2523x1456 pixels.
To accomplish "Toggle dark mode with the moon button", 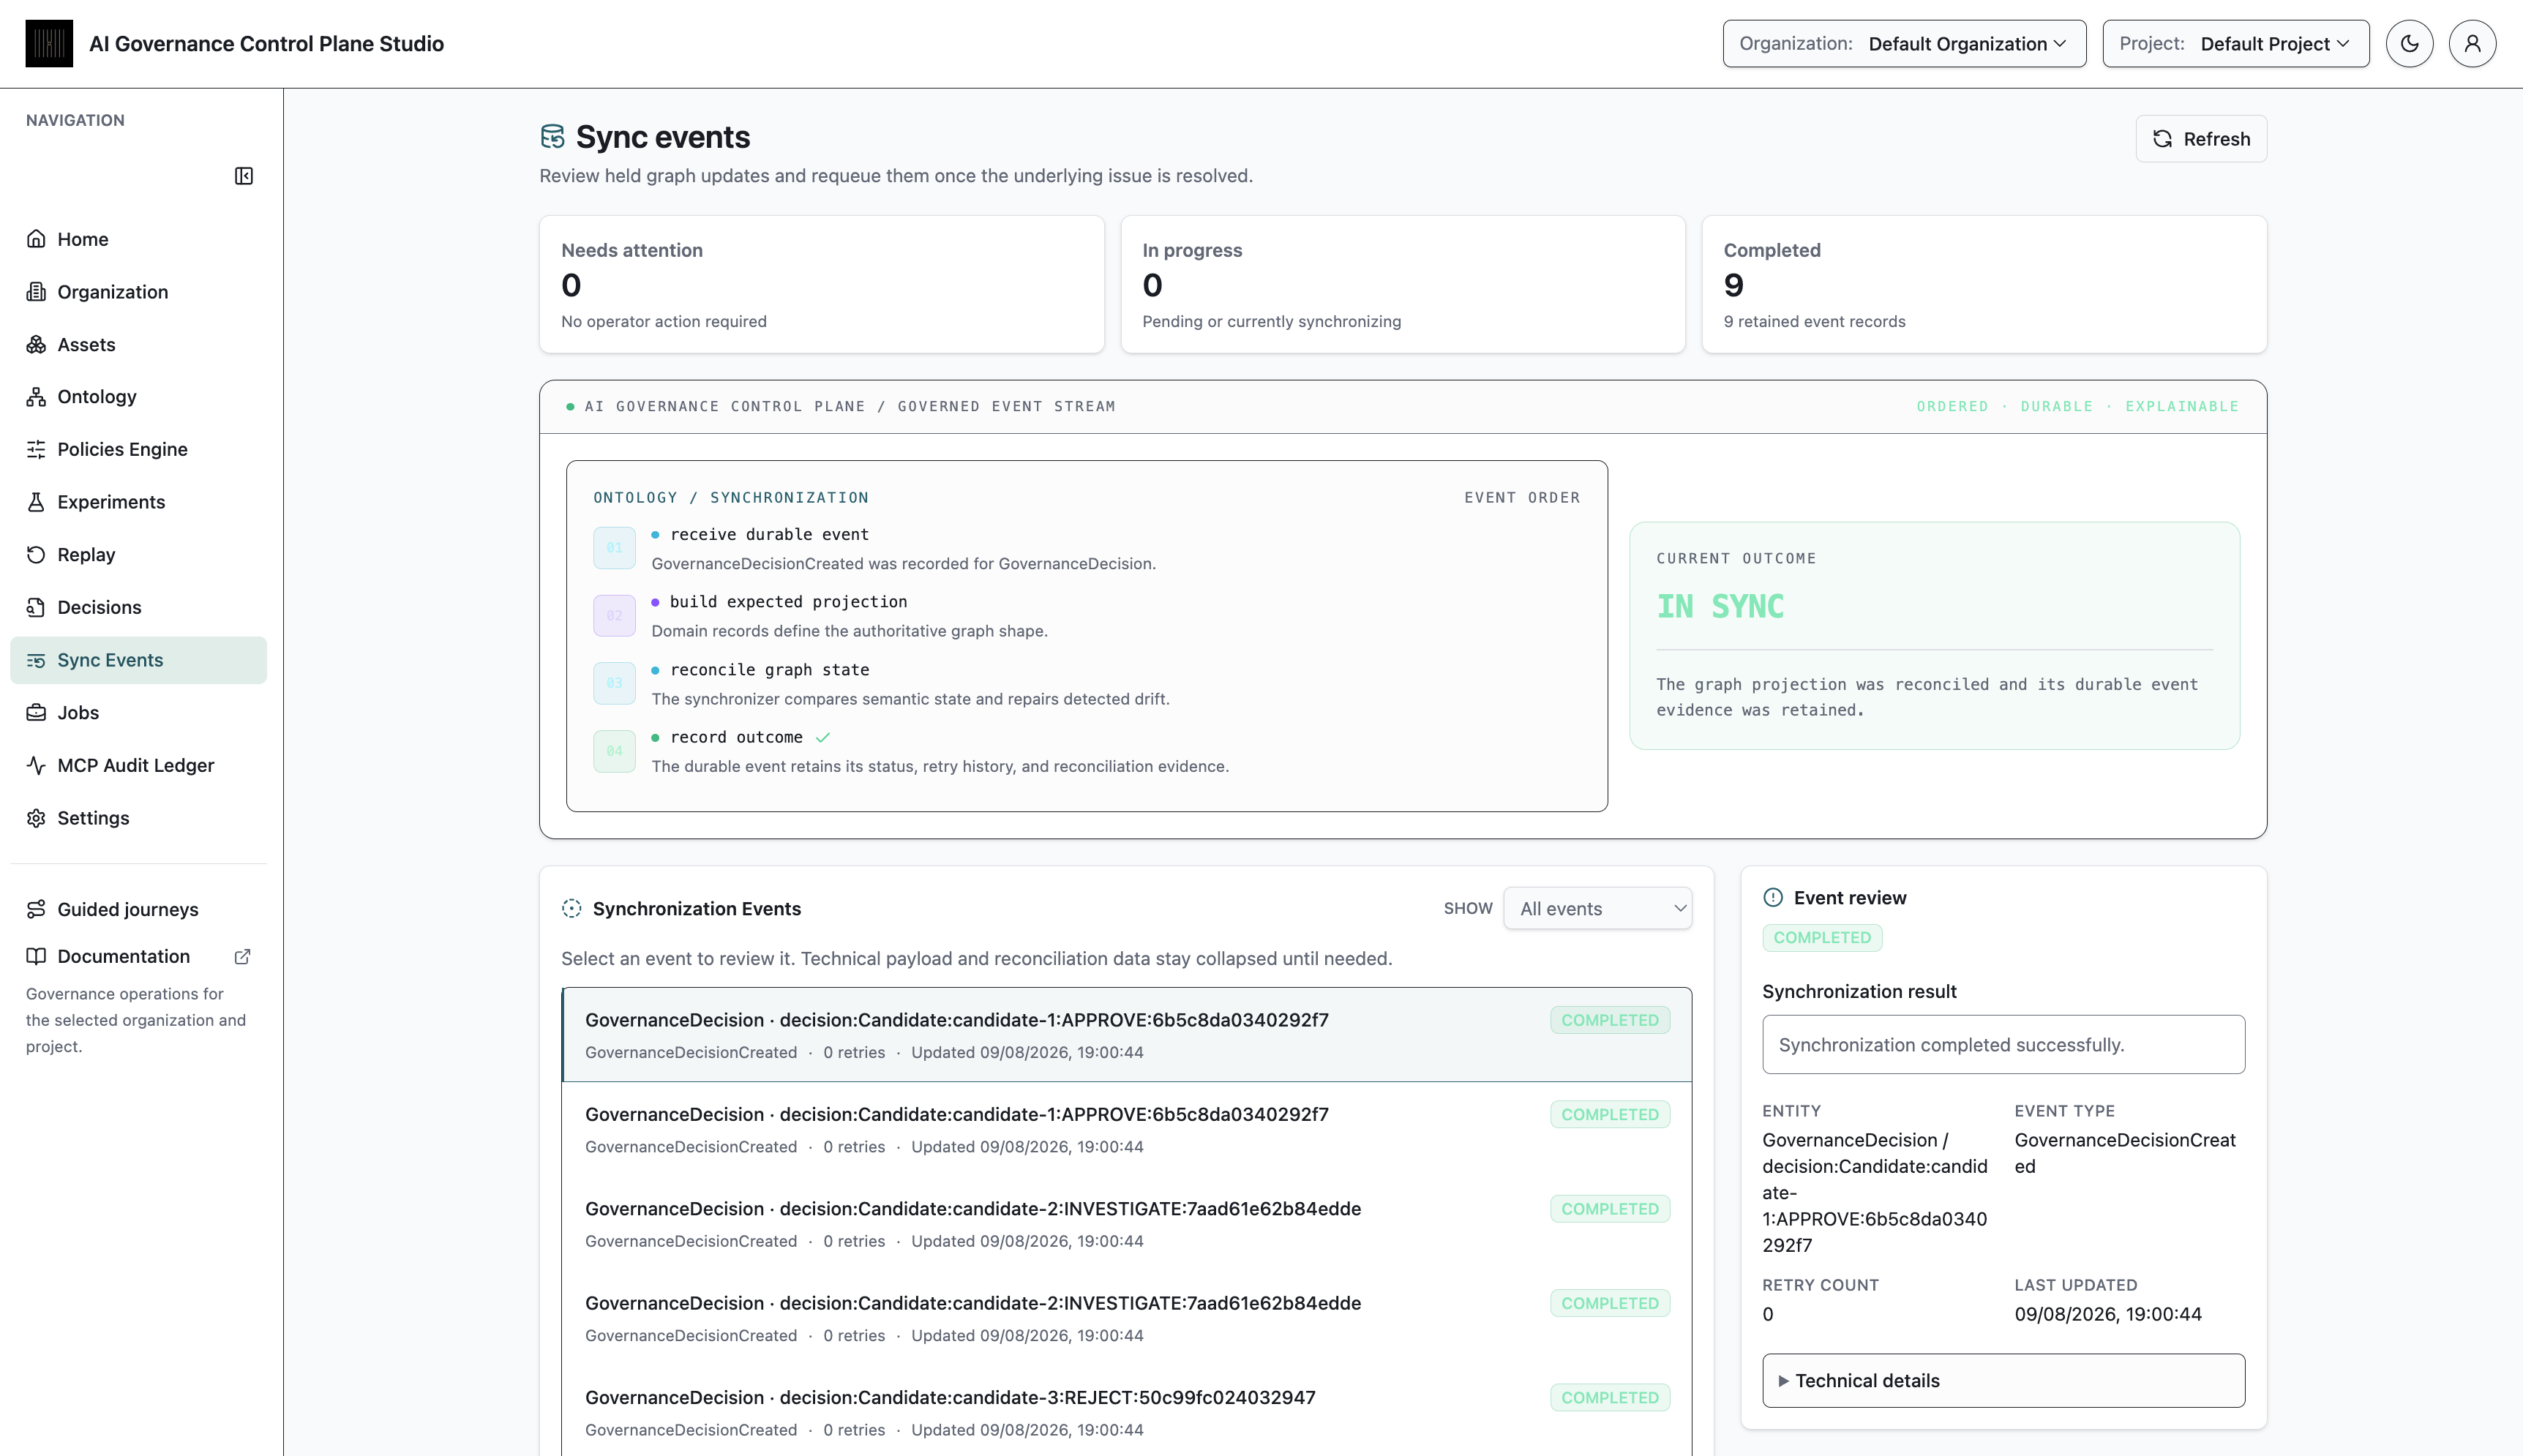I will point(2409,44).
